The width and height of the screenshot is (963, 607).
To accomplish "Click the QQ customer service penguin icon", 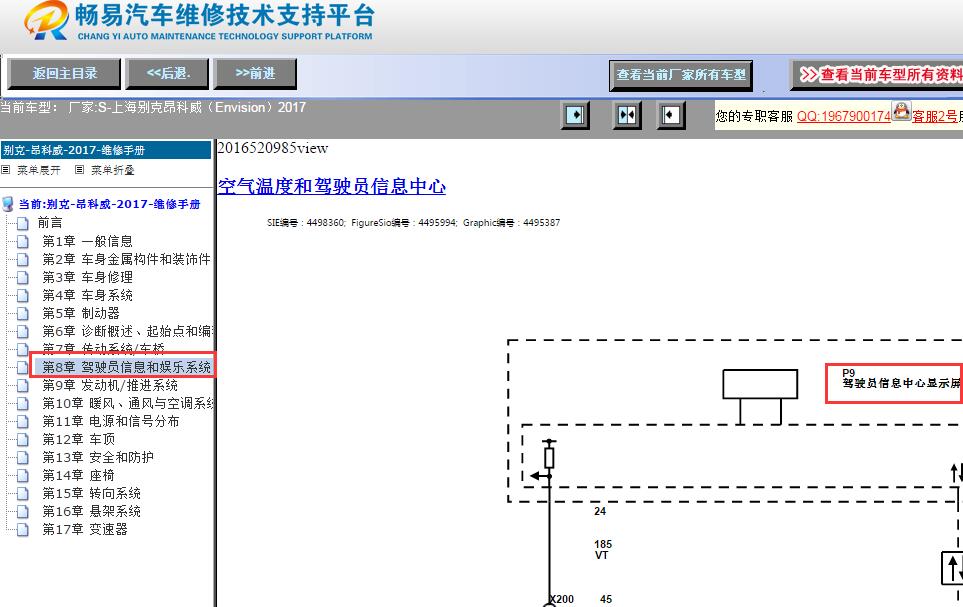I will point(901,111).
